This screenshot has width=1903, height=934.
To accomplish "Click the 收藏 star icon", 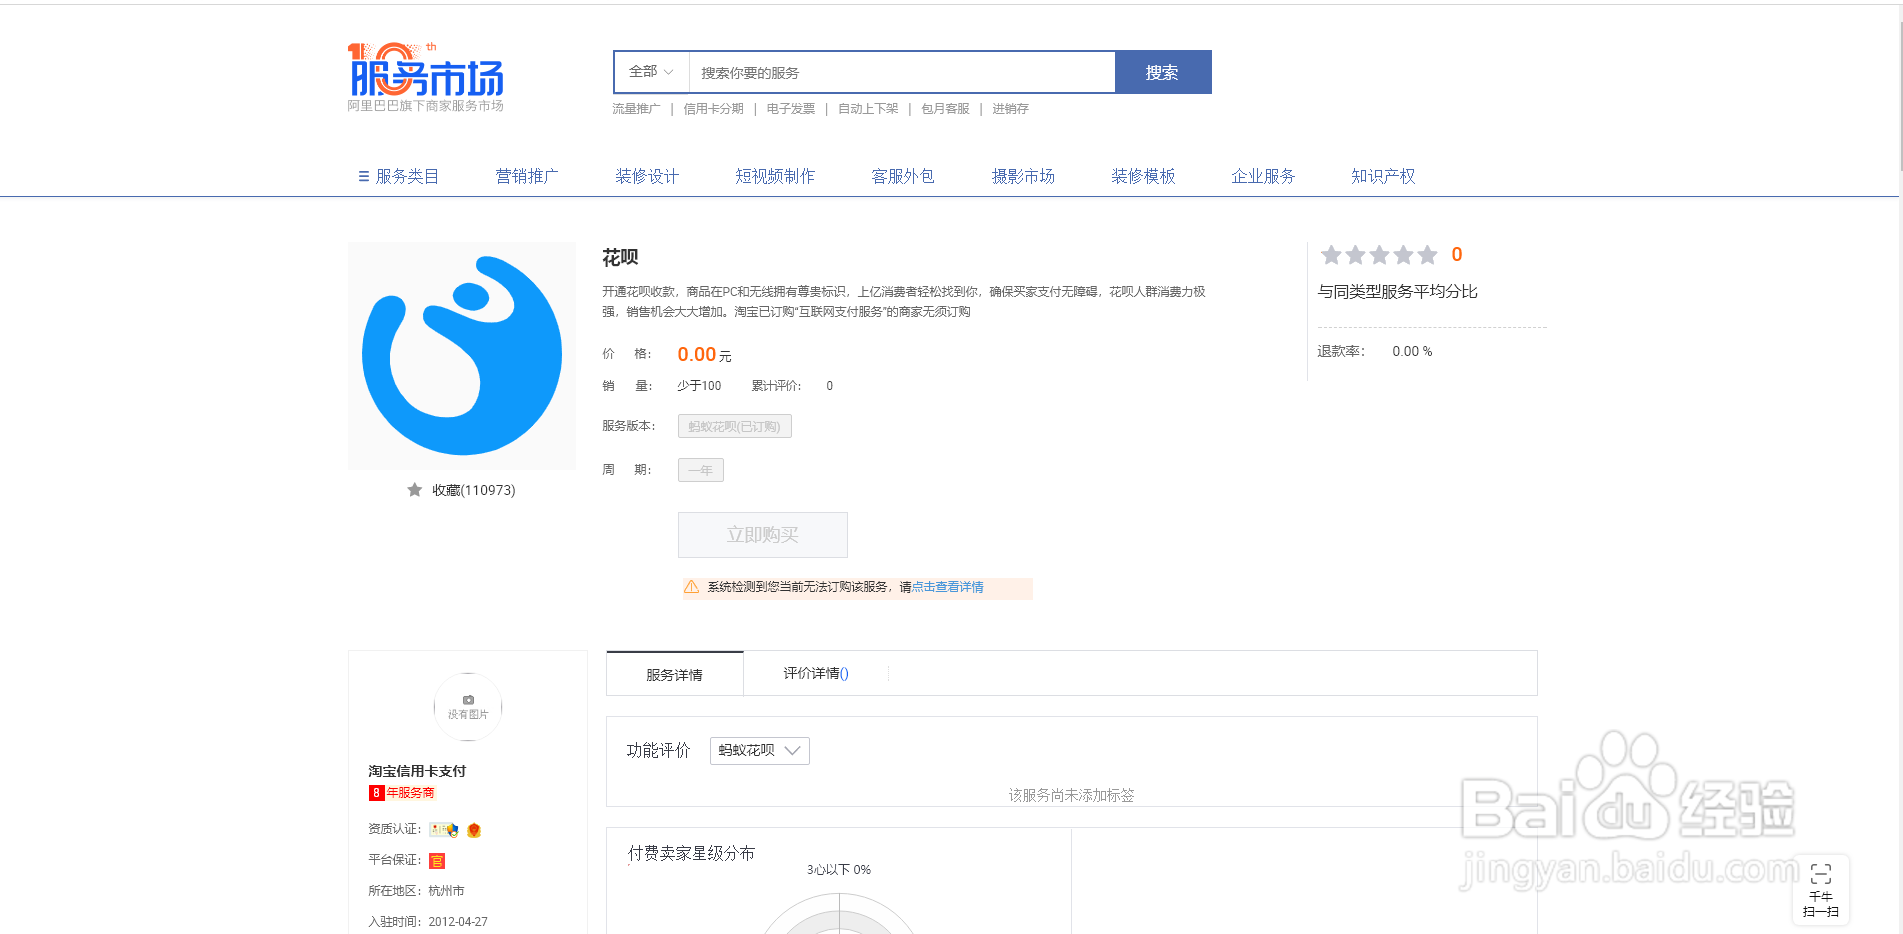I will [414, 490].
